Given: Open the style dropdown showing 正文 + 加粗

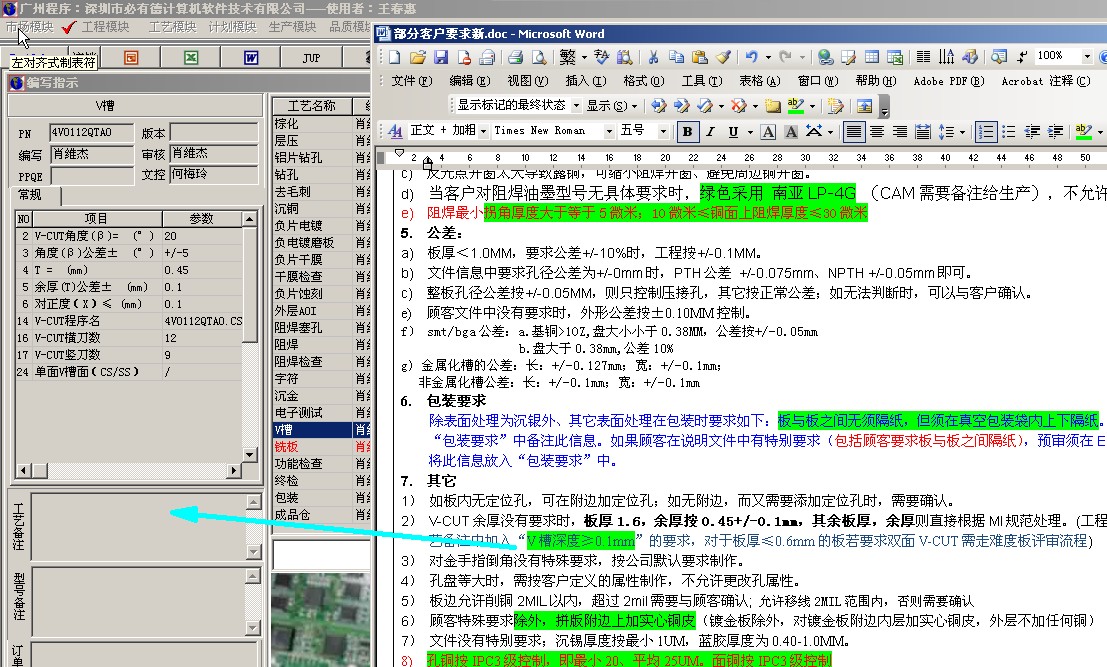Looking at the screenshot, I should coord(484,131).
